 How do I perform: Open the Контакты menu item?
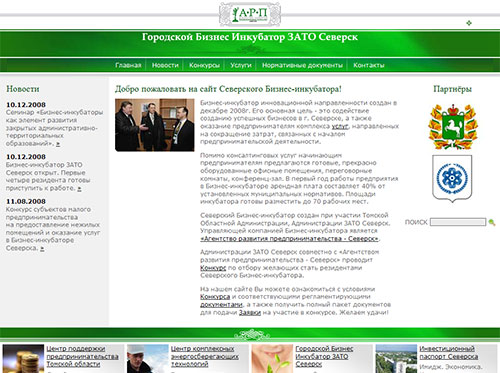click(369, 65)
